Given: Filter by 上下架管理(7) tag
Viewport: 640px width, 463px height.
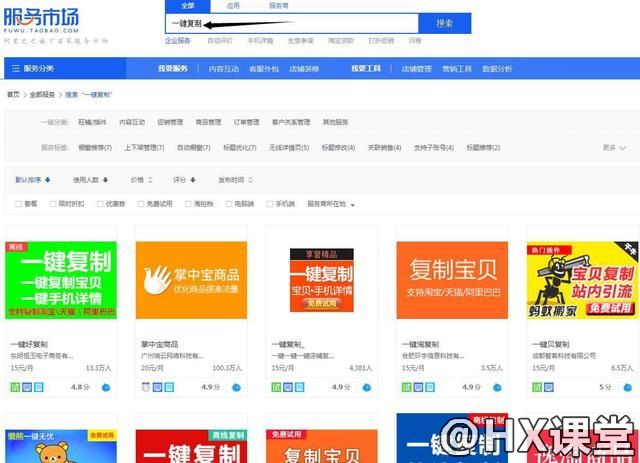Looking at the screenshot, I should click(x=144, y=147).
